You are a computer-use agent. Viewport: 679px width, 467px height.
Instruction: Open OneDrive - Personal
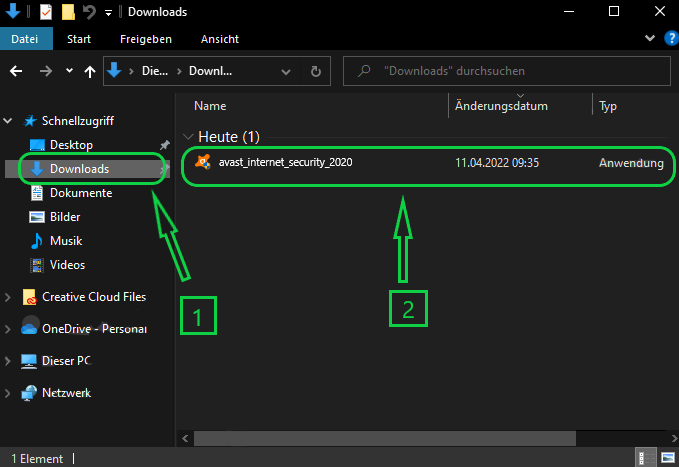click(x=94, y=329)
